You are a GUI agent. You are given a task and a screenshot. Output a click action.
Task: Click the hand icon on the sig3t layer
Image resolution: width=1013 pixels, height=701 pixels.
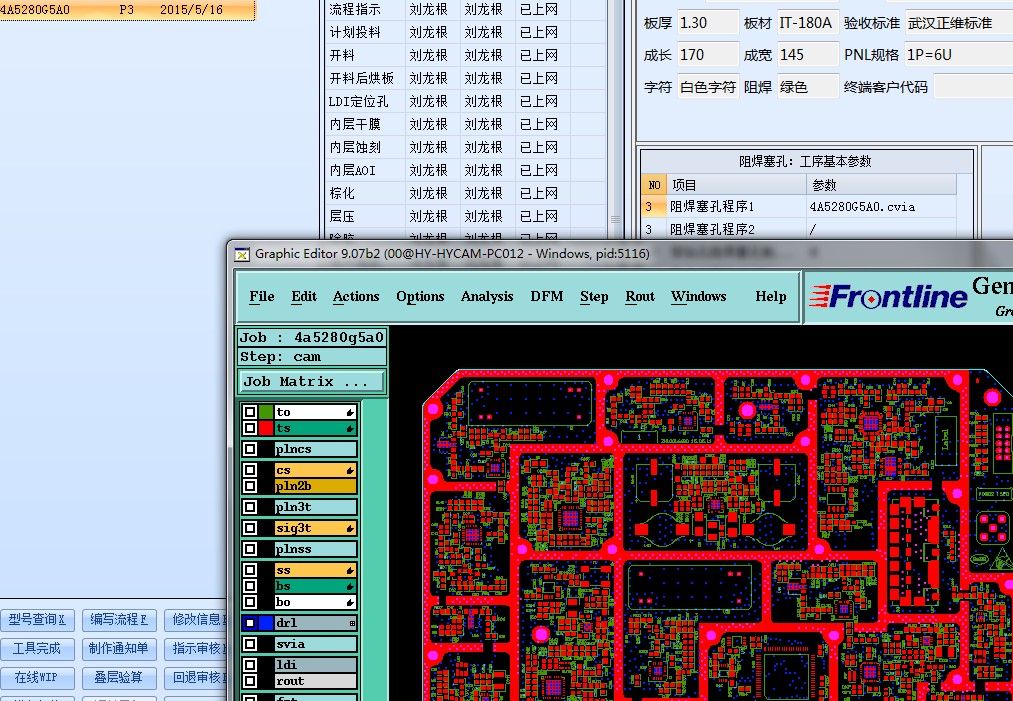click(x=350, y=528)
